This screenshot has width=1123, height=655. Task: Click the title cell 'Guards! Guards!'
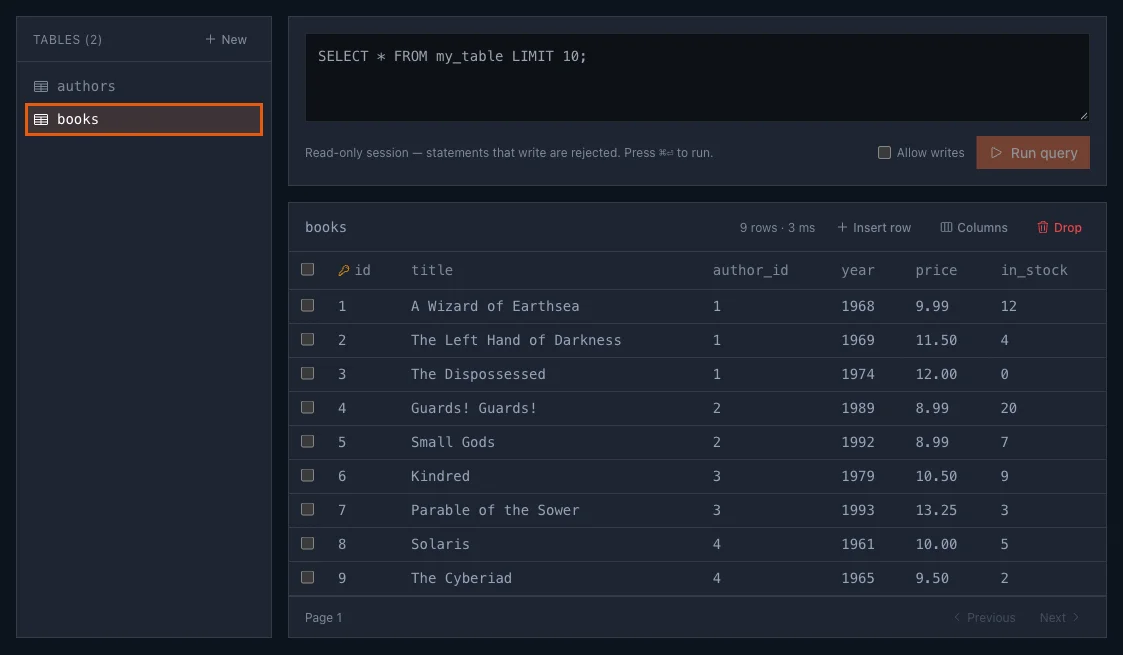click(x=474, y=408)
